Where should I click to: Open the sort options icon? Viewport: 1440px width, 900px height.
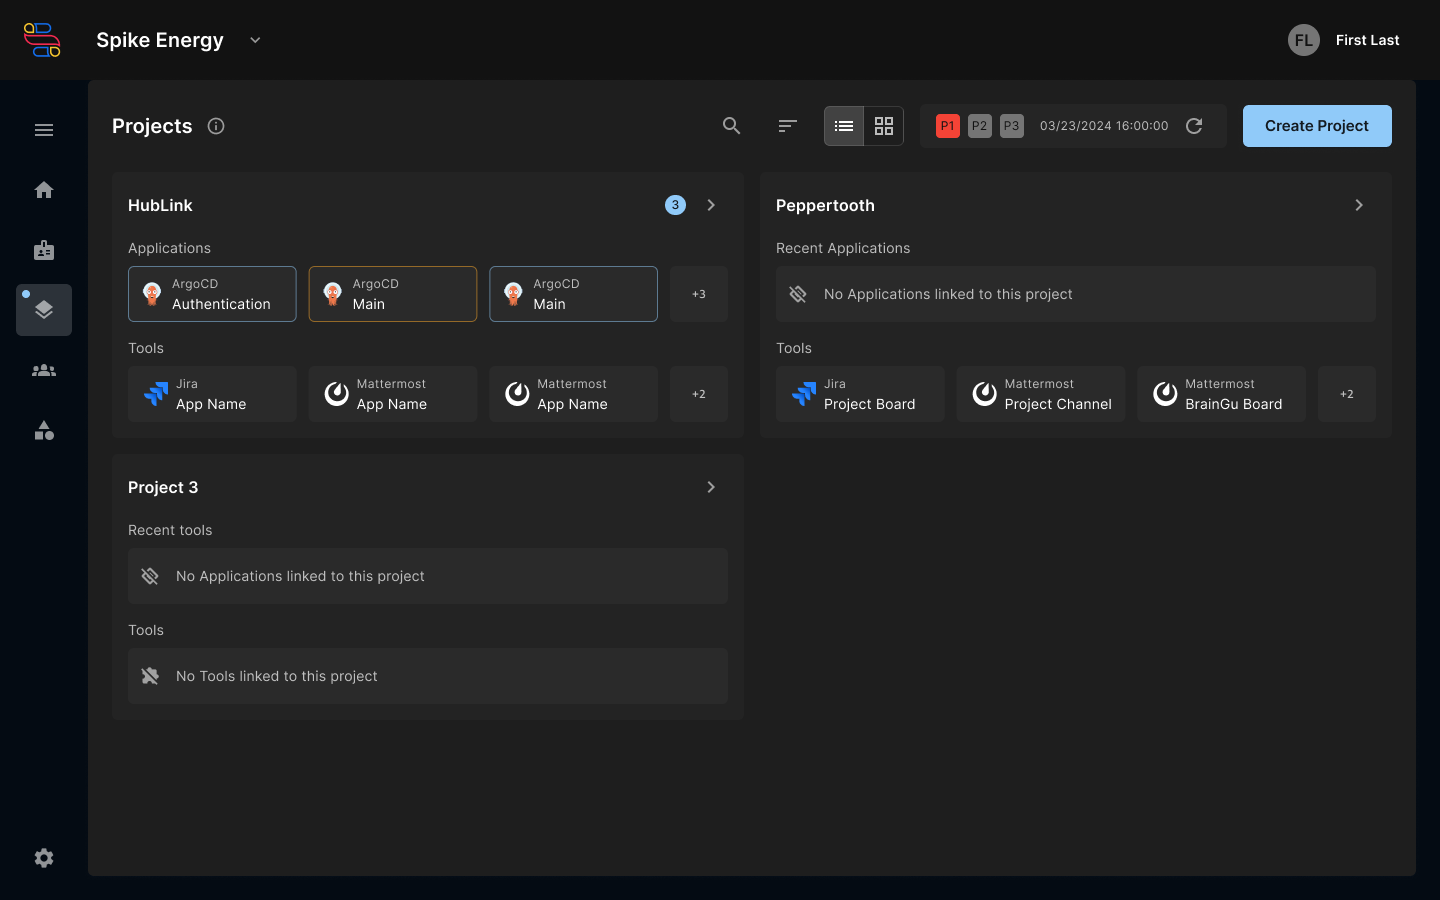click(787, 126)
